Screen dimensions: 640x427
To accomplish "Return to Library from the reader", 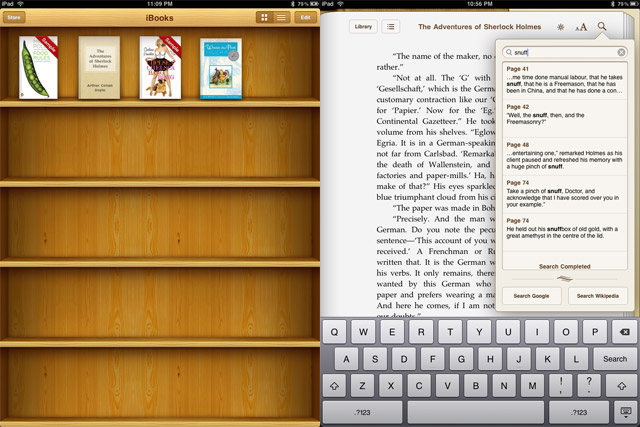I will [x=363, y=27].
